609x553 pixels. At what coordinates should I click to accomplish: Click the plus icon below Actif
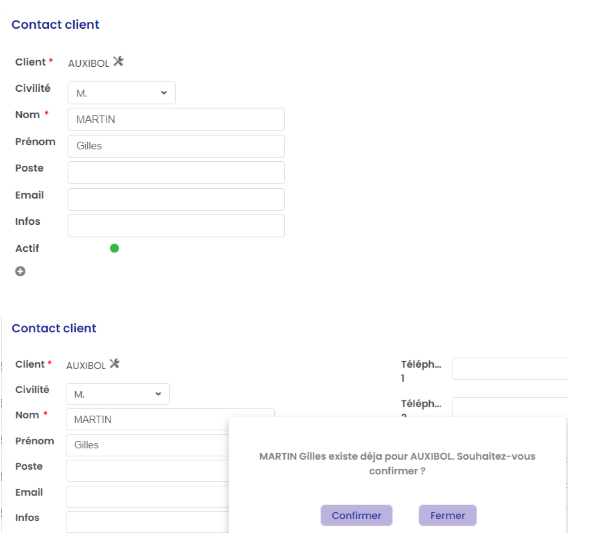click(20, 271)
